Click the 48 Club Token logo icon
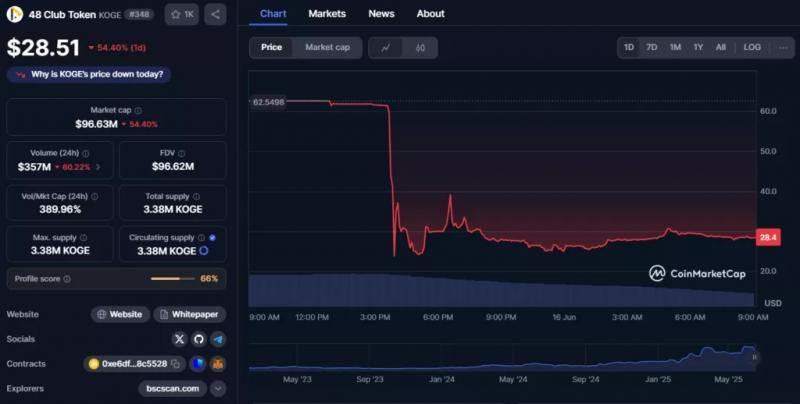Viewport: 800px width, 404px height. point(14,14)
